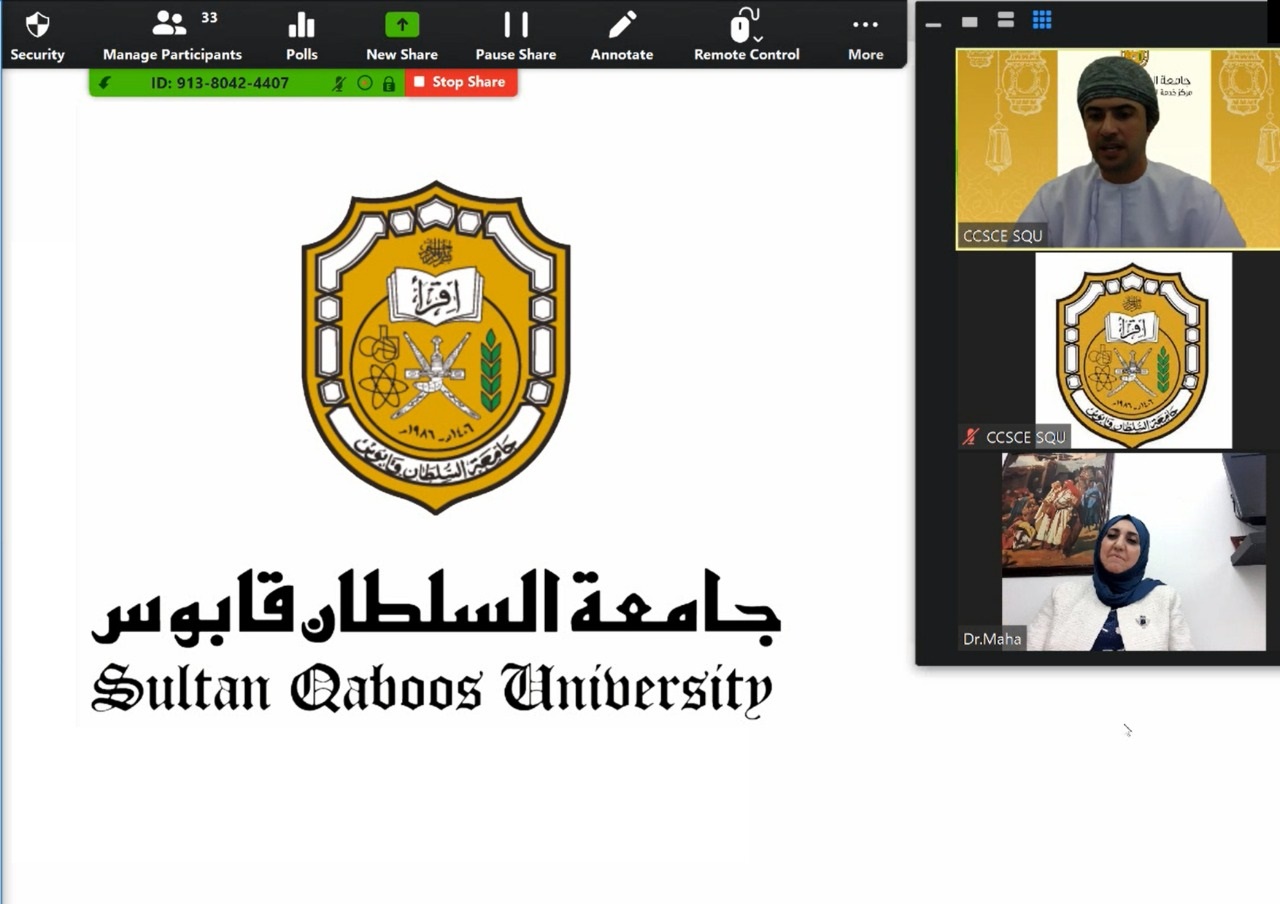This screenshot has width=1280, height=904.
Task: Toggle the muted microphone icon in green bar
Action: tap(340, 83)
